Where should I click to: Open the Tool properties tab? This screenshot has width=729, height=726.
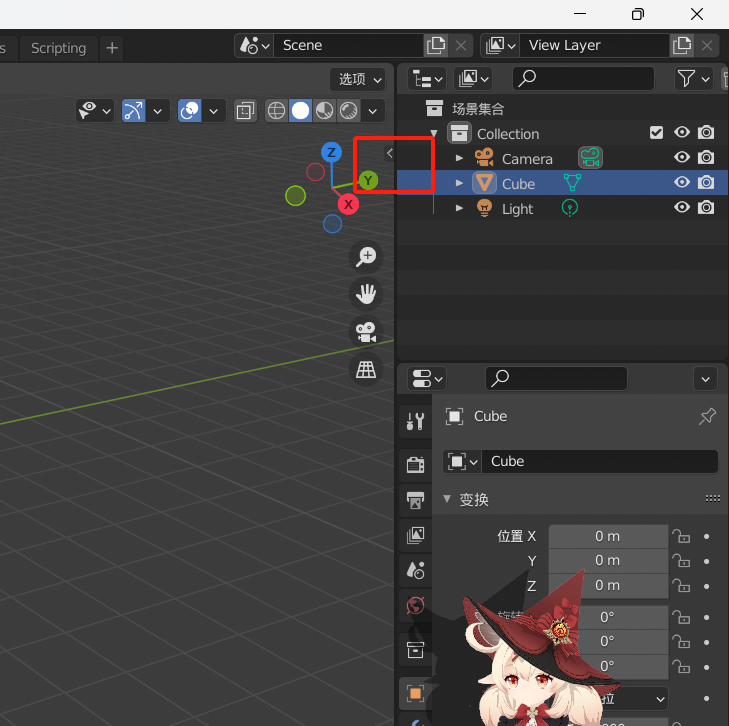point(415,421)
